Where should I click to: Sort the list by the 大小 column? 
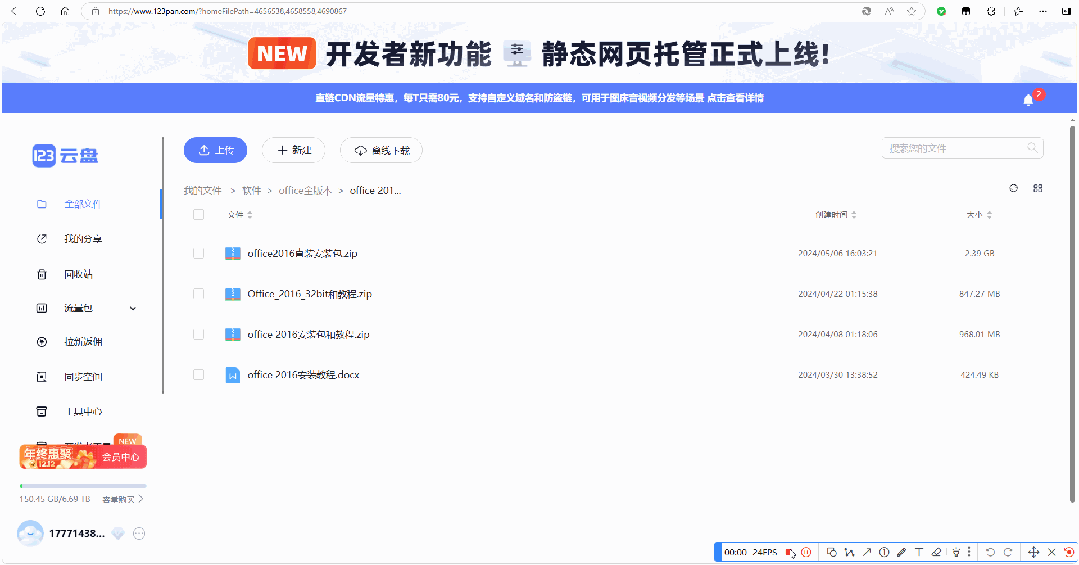[x=979, y=215]
